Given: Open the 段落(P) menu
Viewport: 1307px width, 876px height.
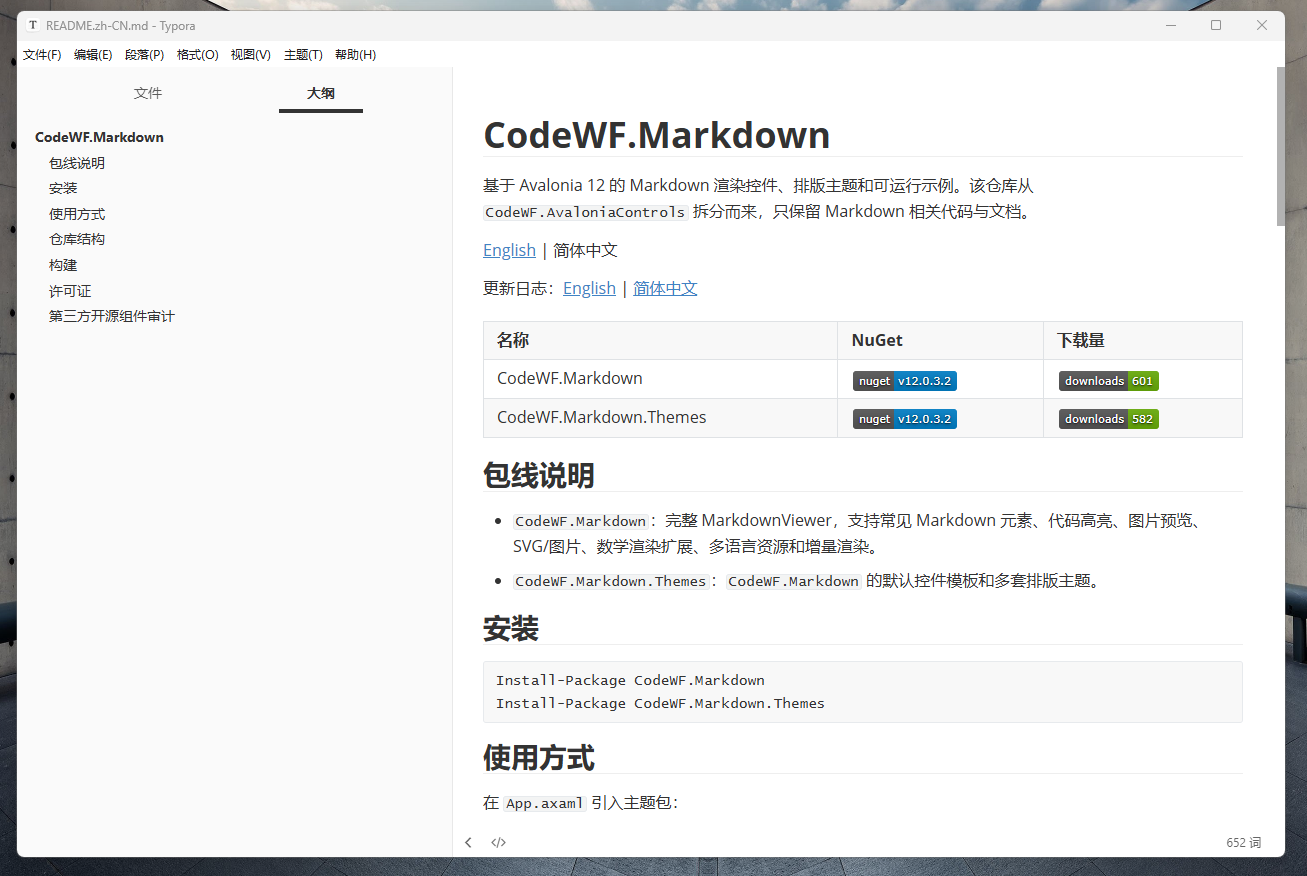Looking at the screenshot, I should pyautogui.click(x=144, y=55).
